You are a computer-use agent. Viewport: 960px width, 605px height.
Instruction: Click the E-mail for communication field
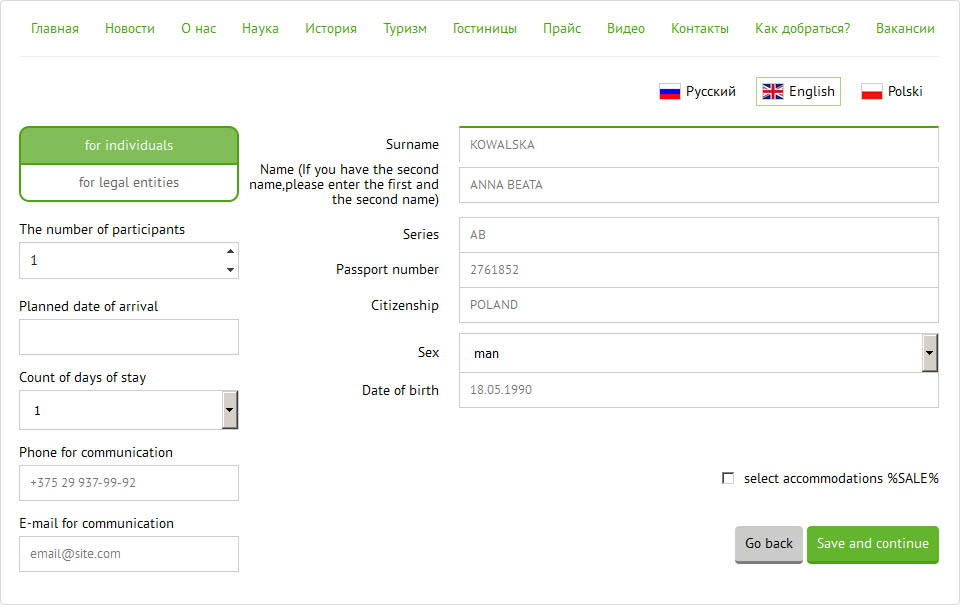[129, 554]
